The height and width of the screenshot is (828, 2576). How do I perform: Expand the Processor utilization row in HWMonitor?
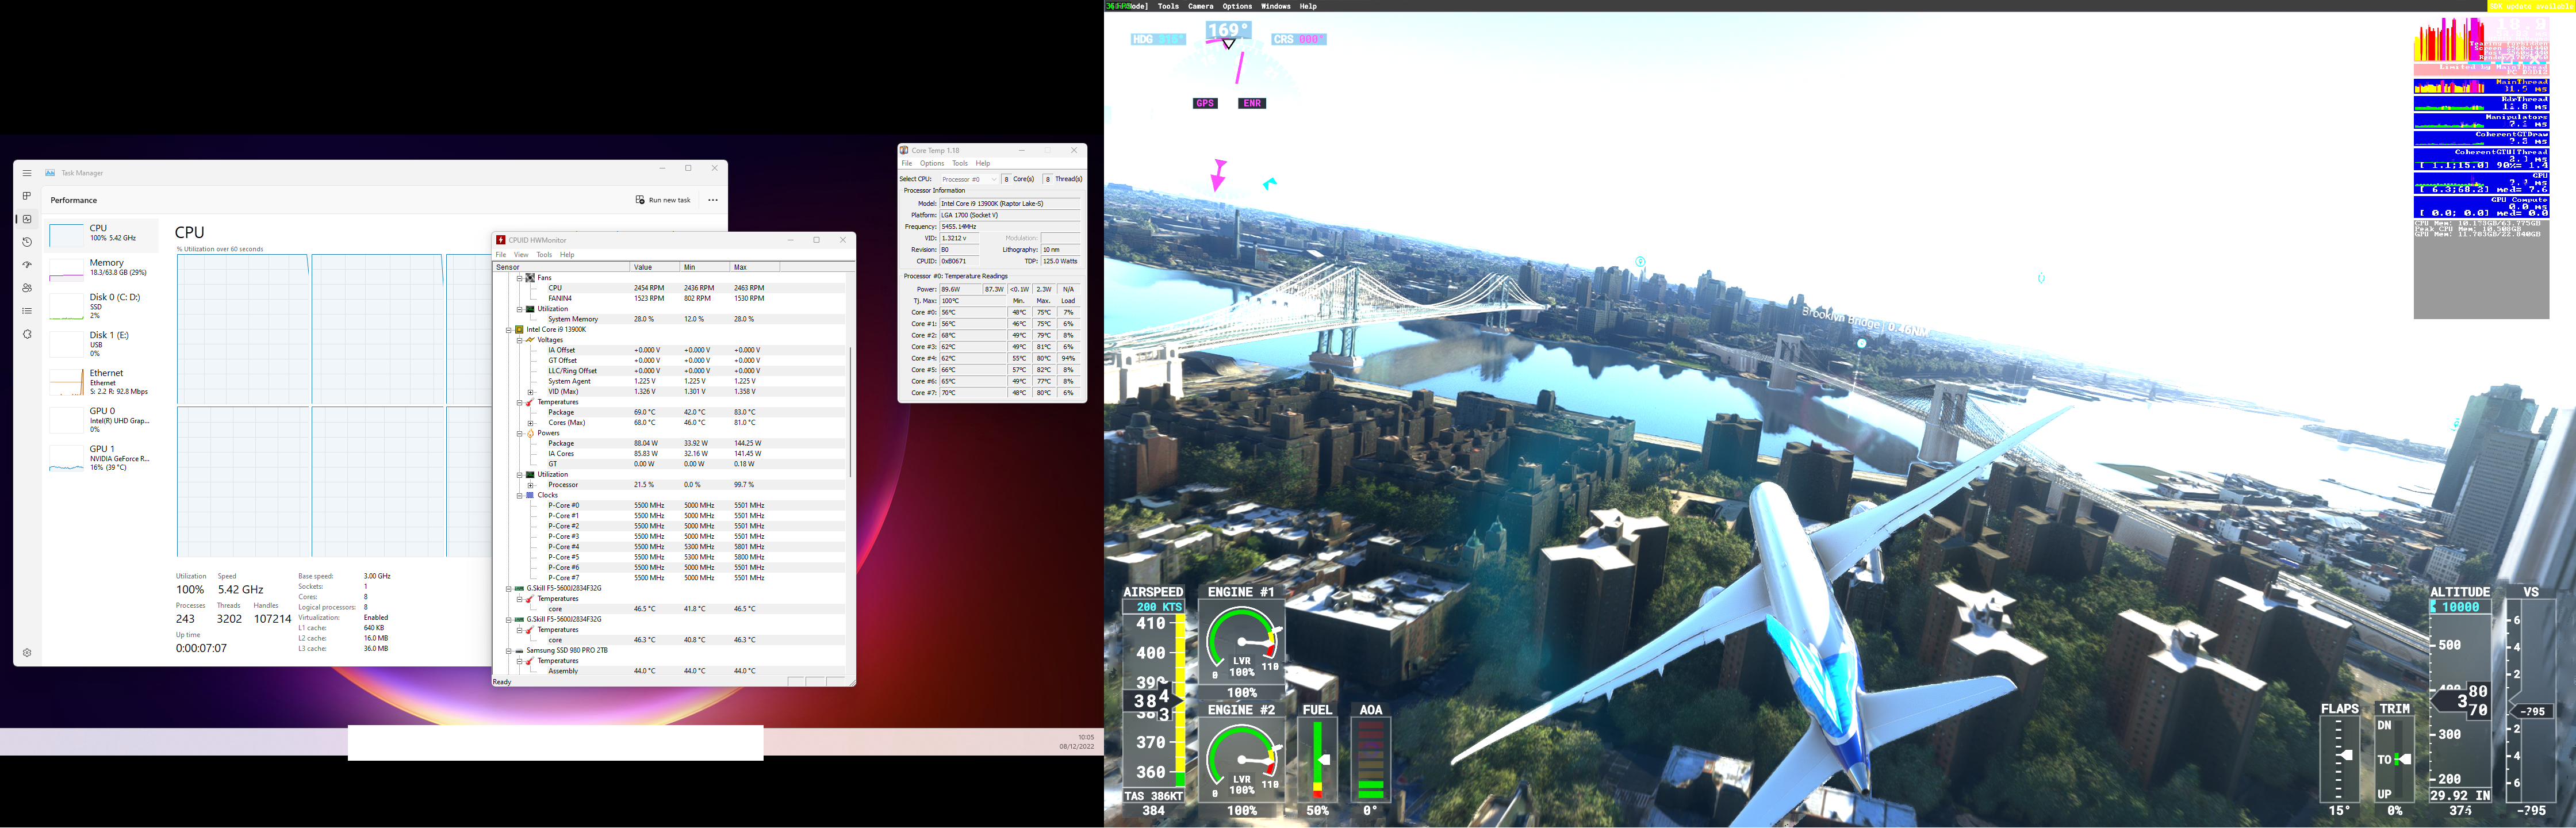pos(531,485)
